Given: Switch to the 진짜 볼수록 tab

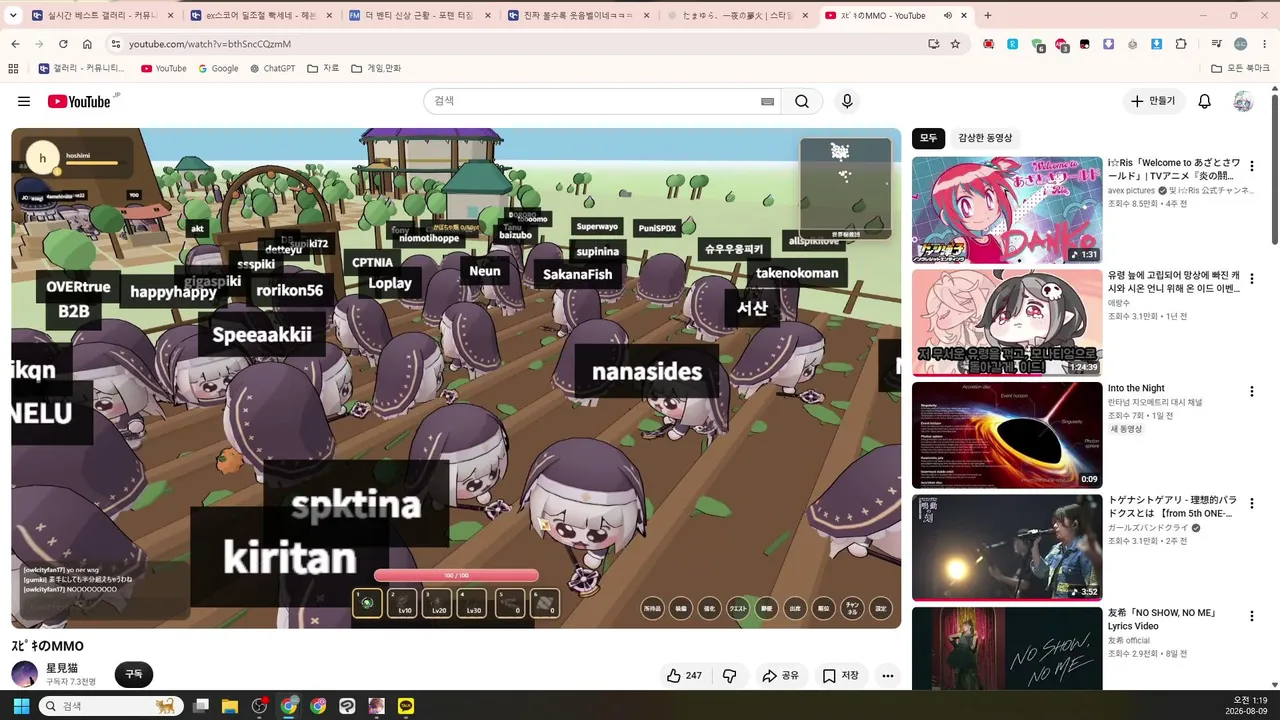Looking at the screenshot, I should pos(579,16).
